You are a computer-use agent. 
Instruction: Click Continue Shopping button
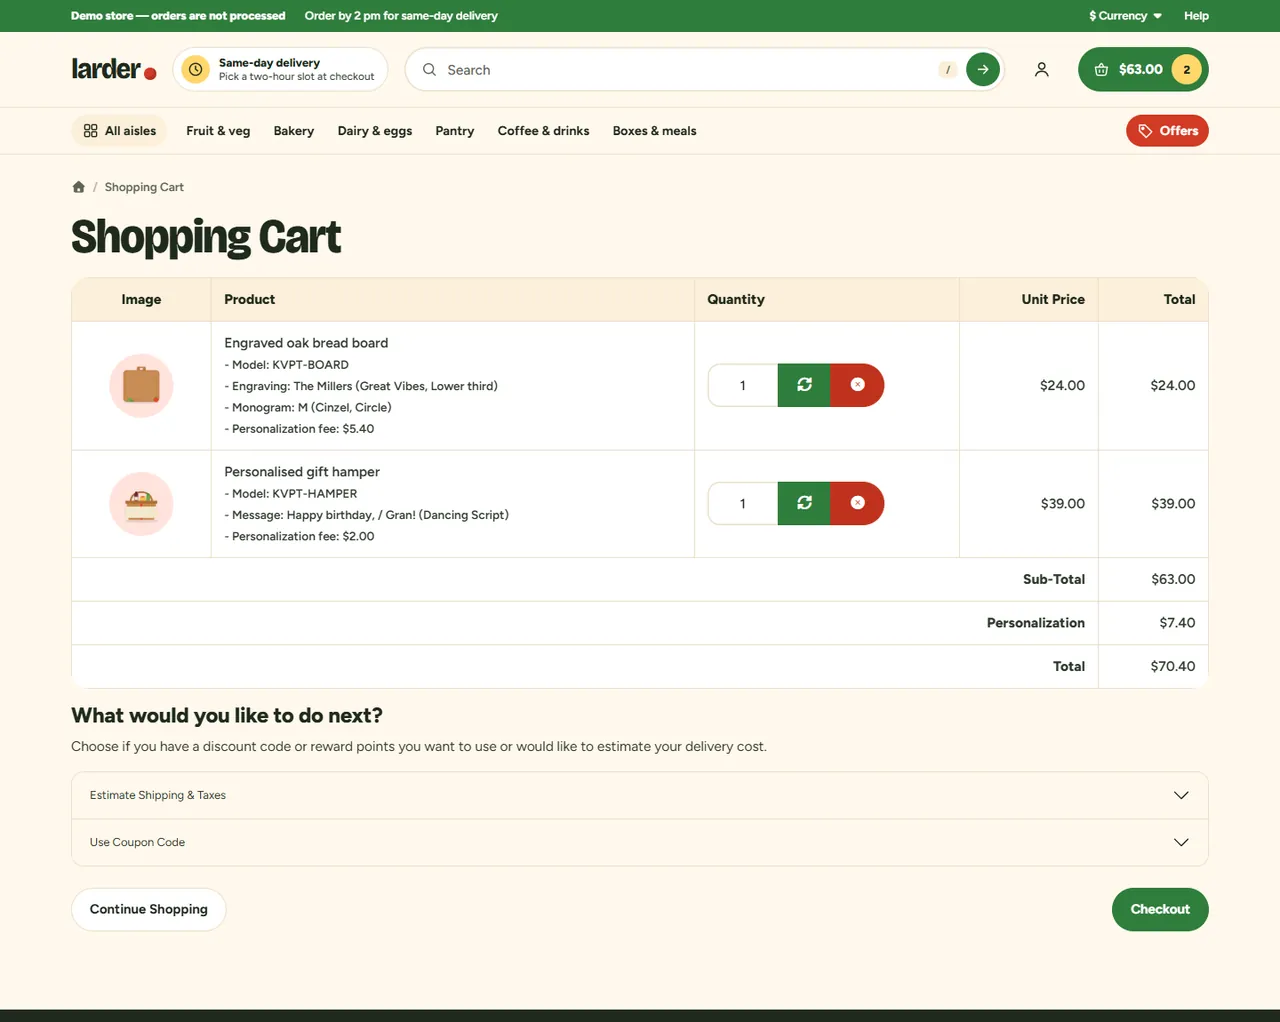(x=149, y=909)
